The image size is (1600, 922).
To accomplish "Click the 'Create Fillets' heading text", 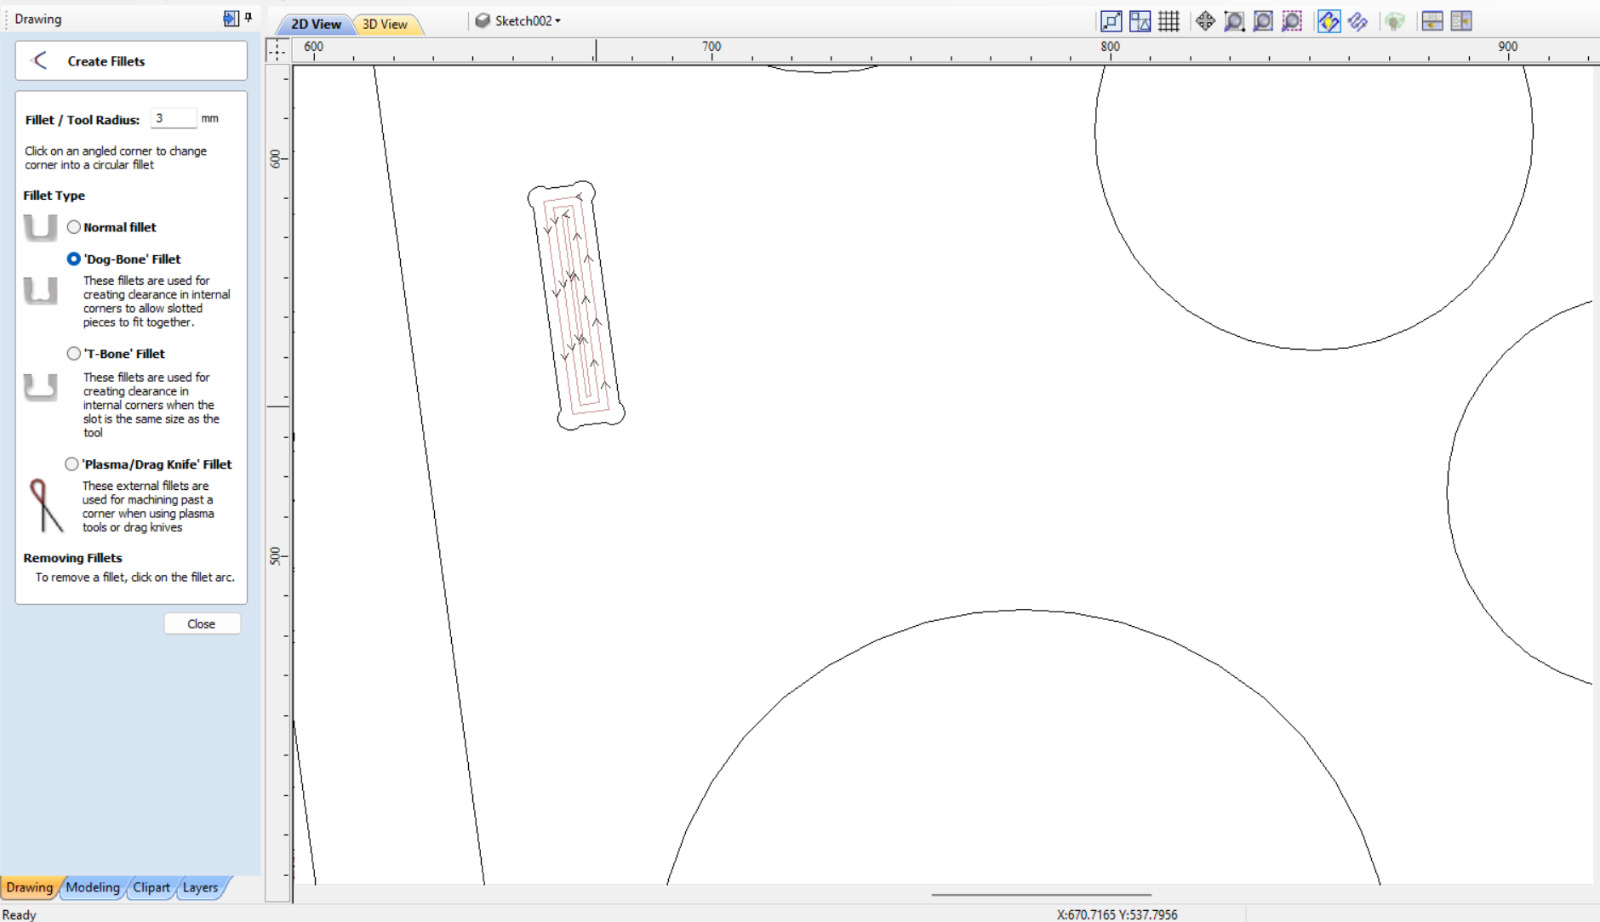I will click(106, 61).
